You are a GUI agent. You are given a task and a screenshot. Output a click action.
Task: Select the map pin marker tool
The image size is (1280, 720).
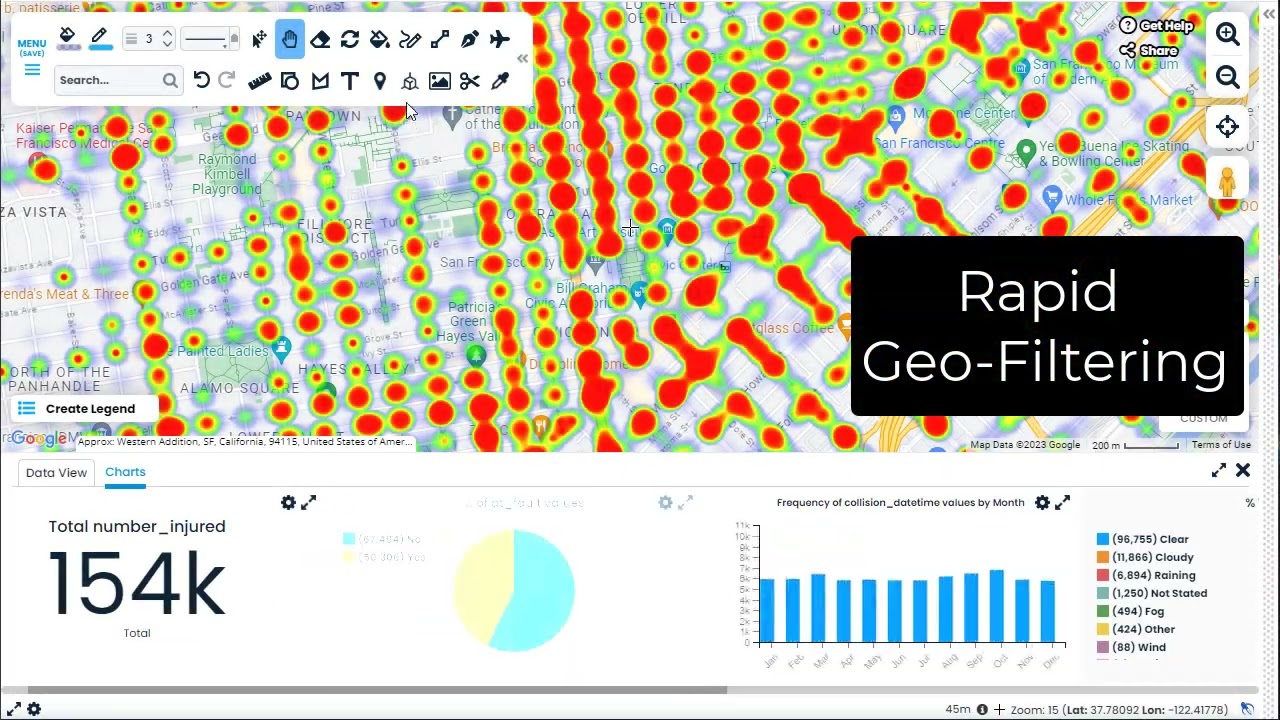pyautogui.click(x=380, y=81)
